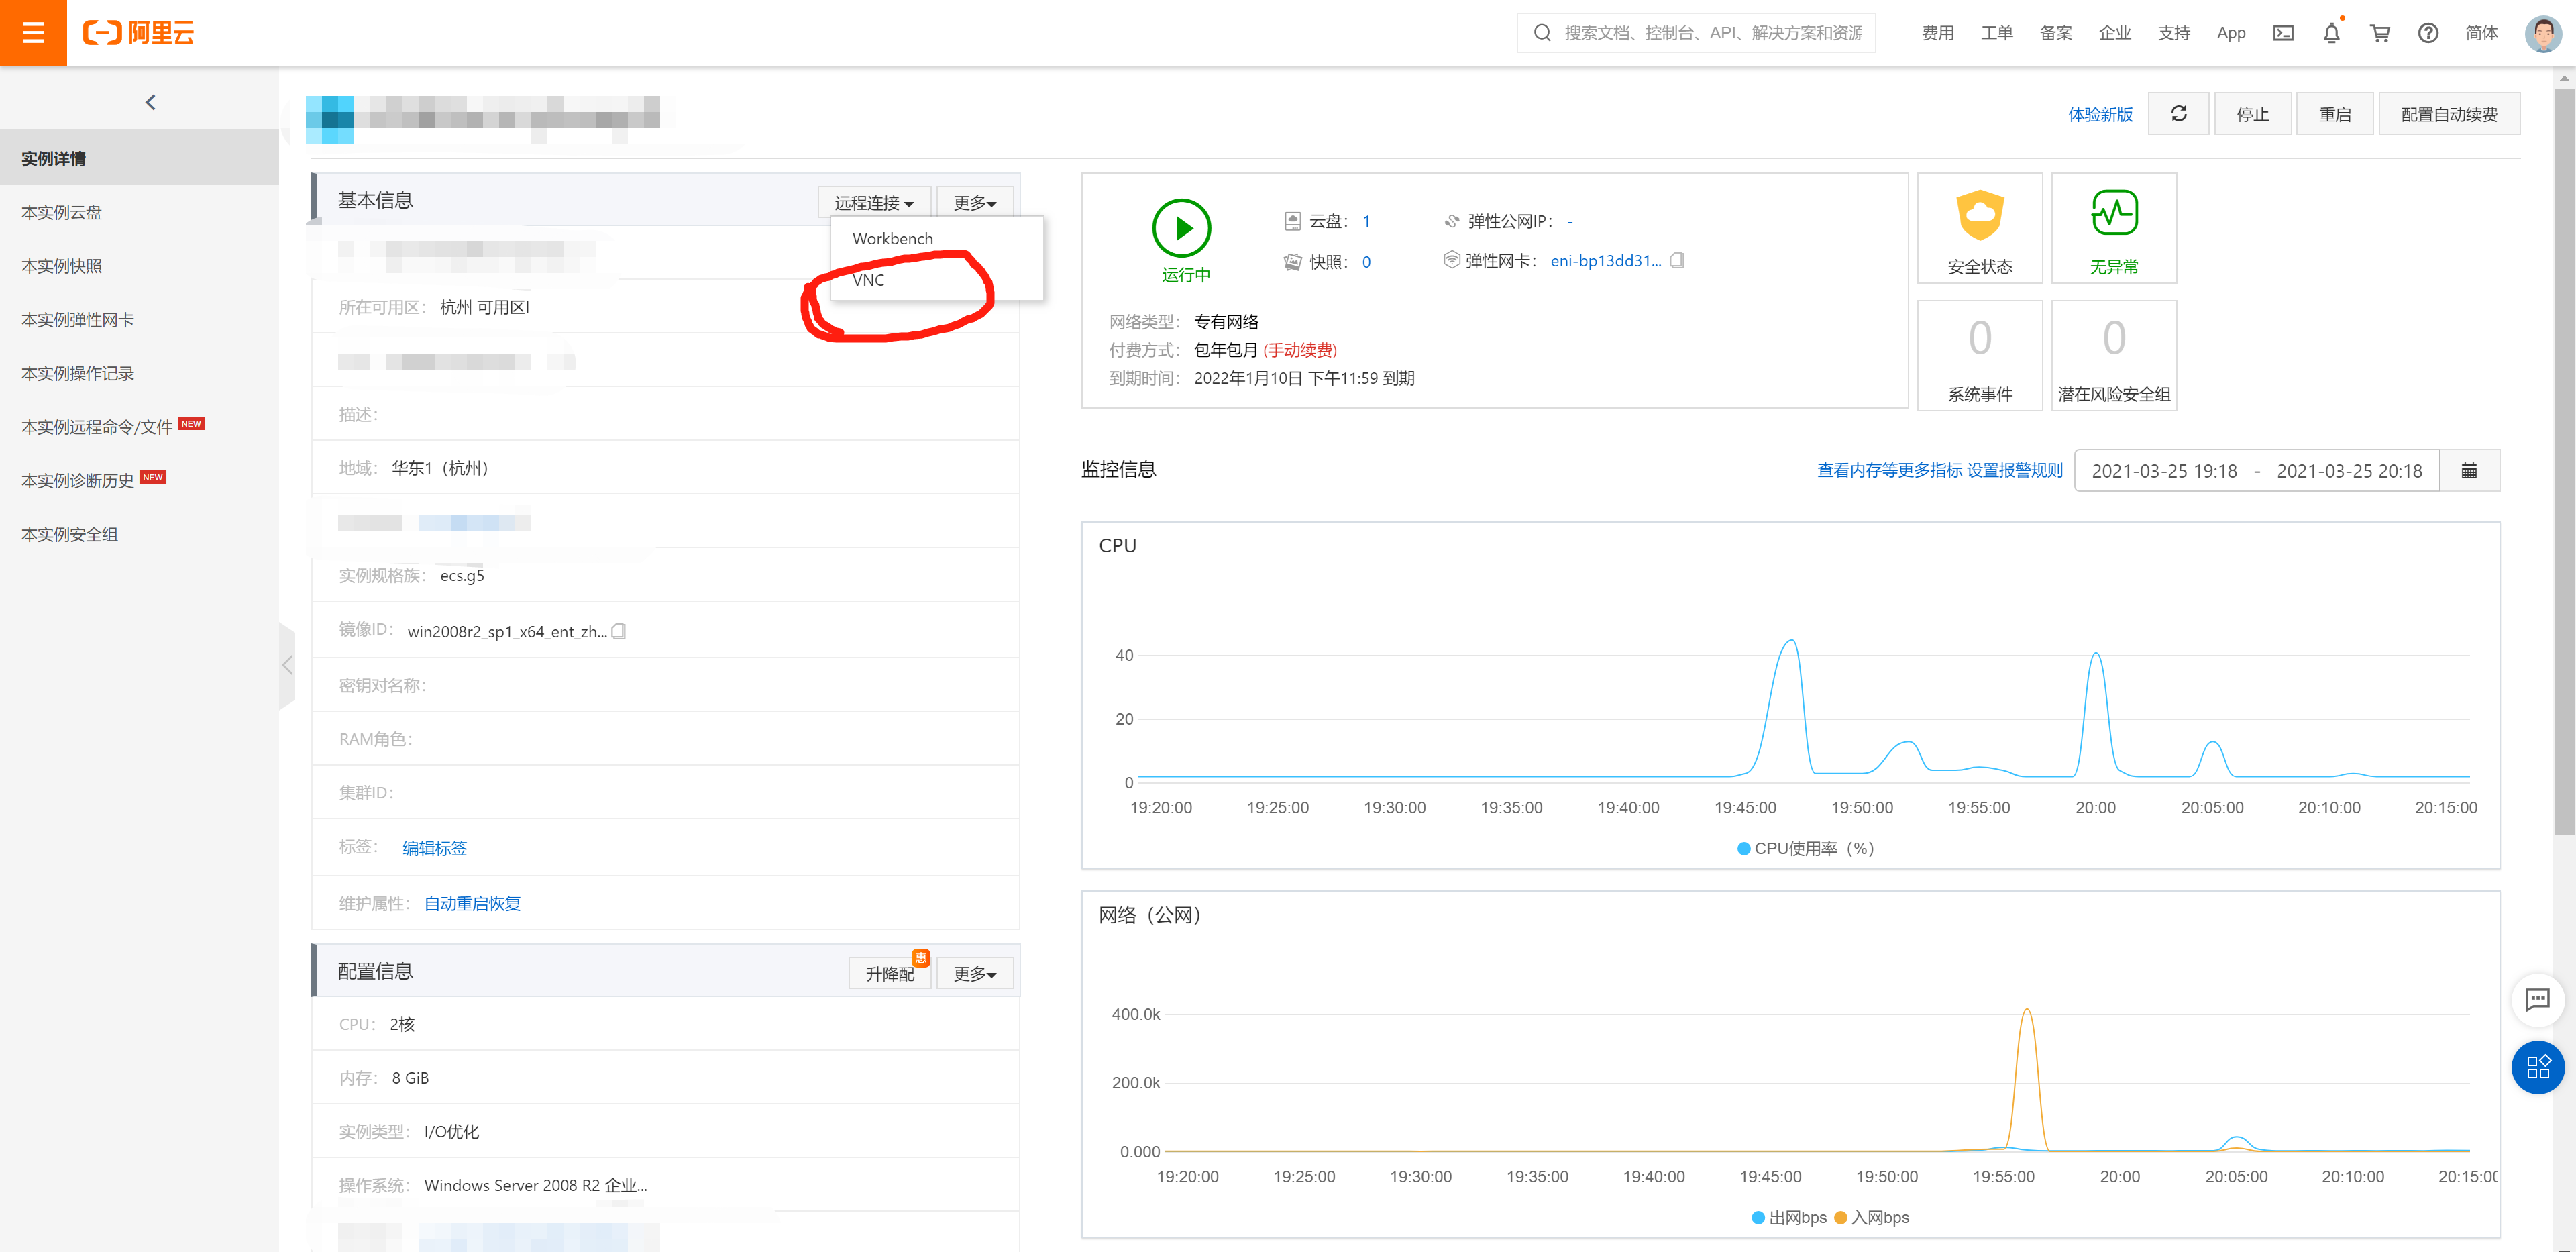Expand the 更多 dropdown in 配置信息
This screenshot has width=2576, height=1252.
(x=974, y=973)
